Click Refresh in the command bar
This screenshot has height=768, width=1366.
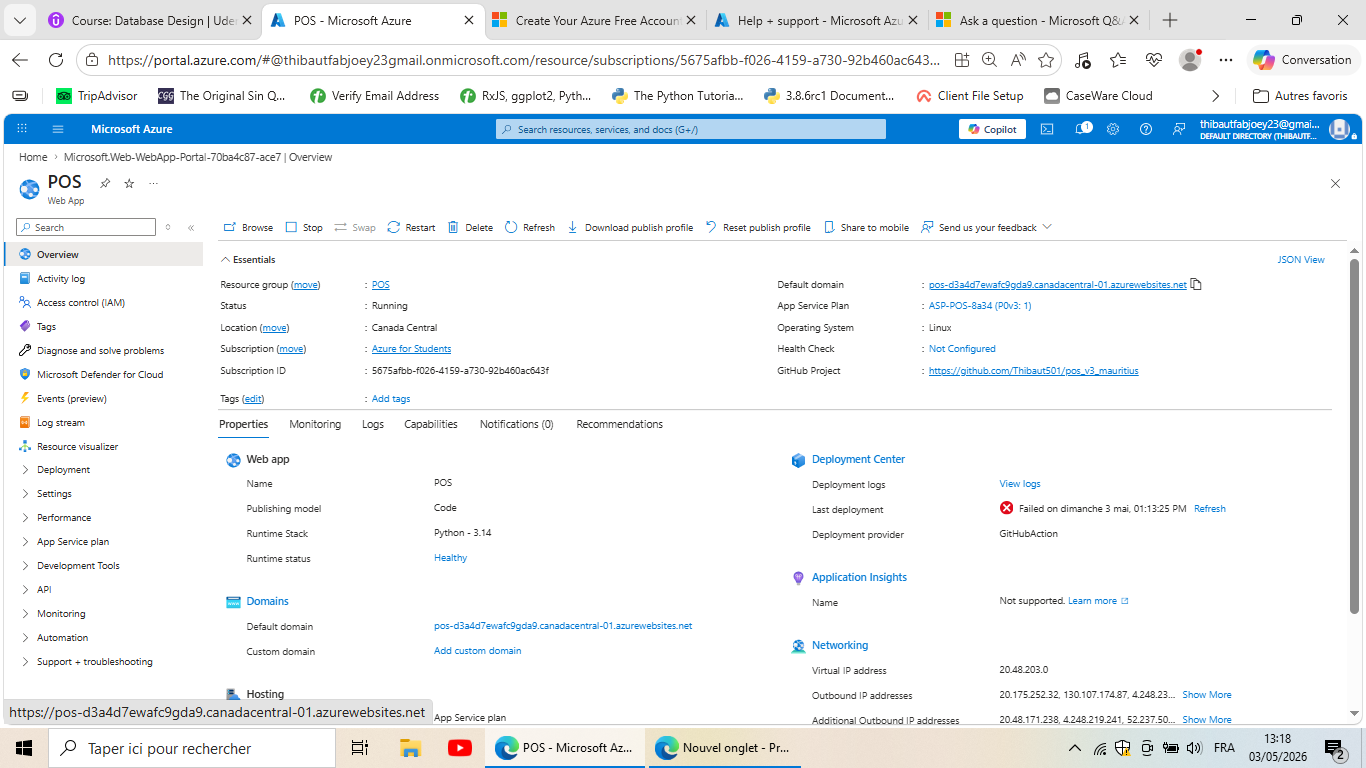[x=530, y=227]
